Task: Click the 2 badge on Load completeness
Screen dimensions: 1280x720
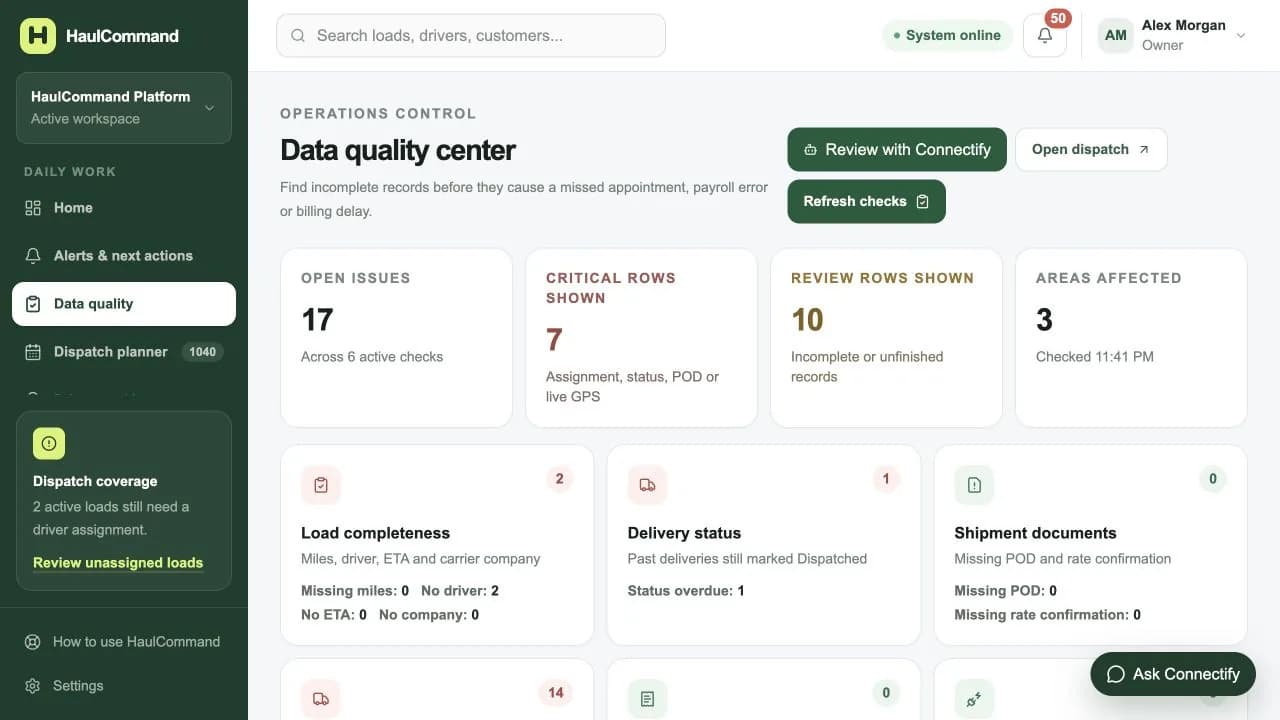Action: point(559,479)
